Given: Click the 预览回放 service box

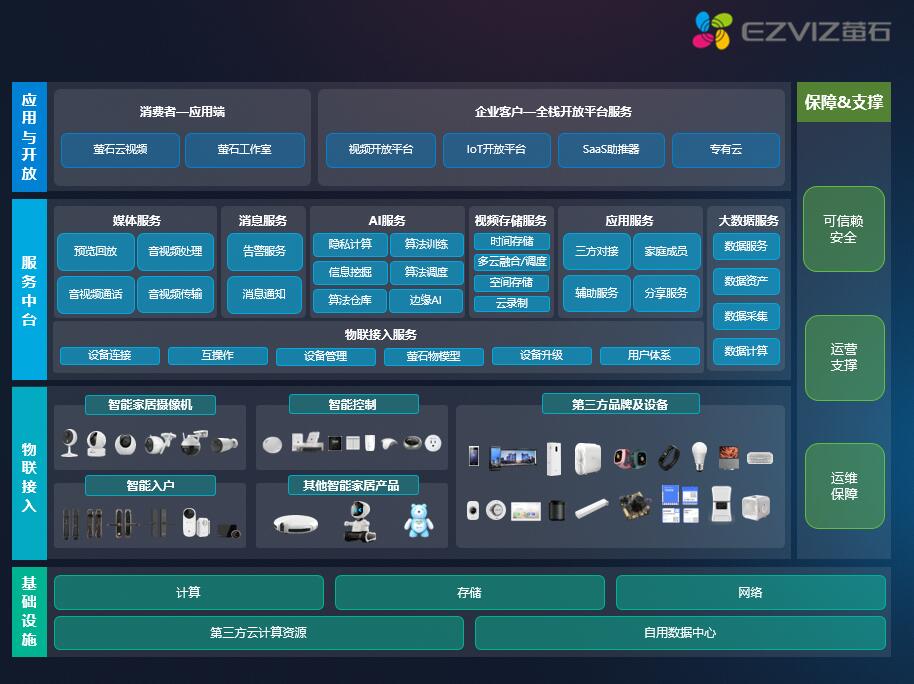Looking at the screenshot, I should click(96, 251).
